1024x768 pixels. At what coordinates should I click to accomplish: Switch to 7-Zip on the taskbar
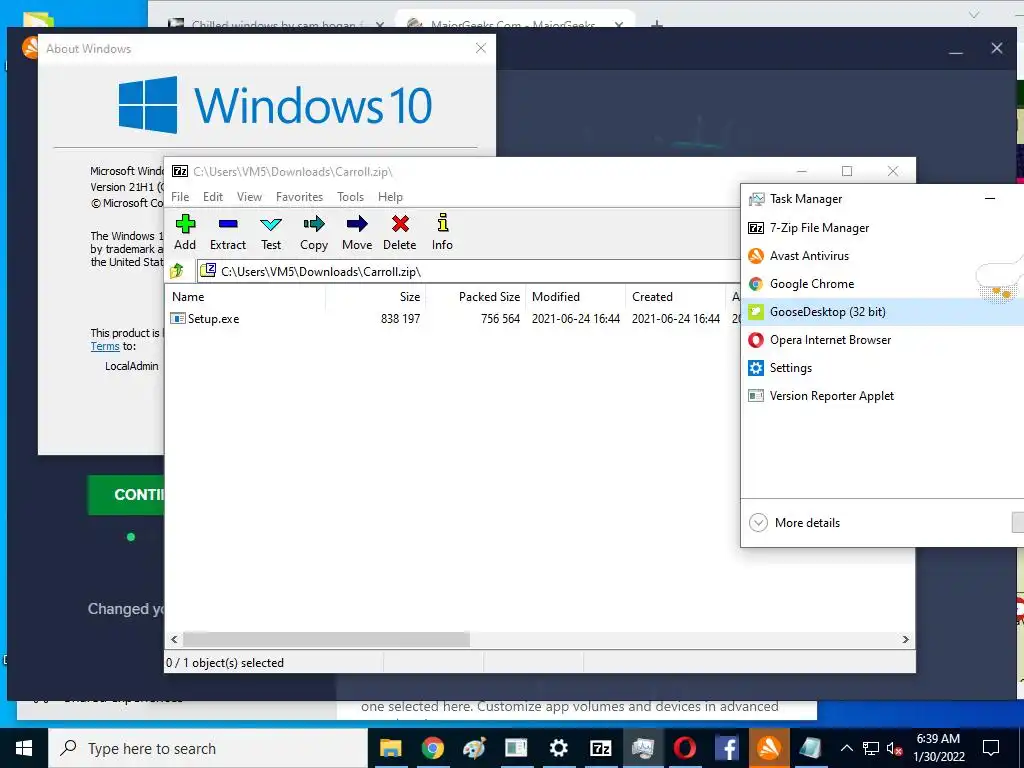click(600, 748)
